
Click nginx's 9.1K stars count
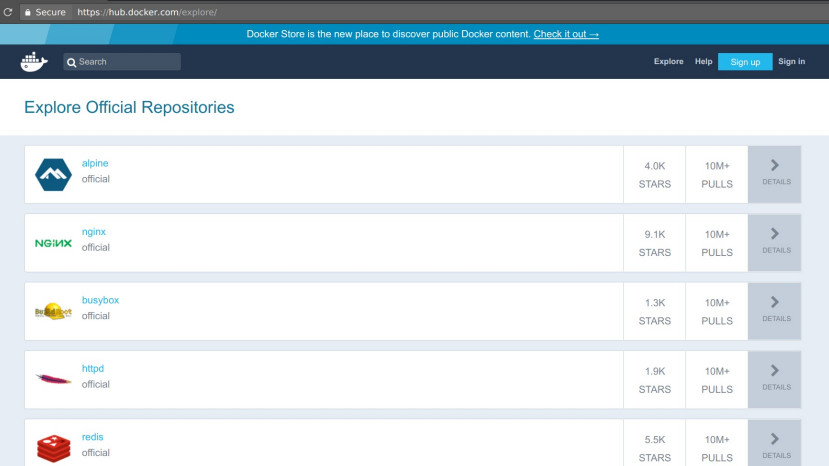click(x=655, y=234)
